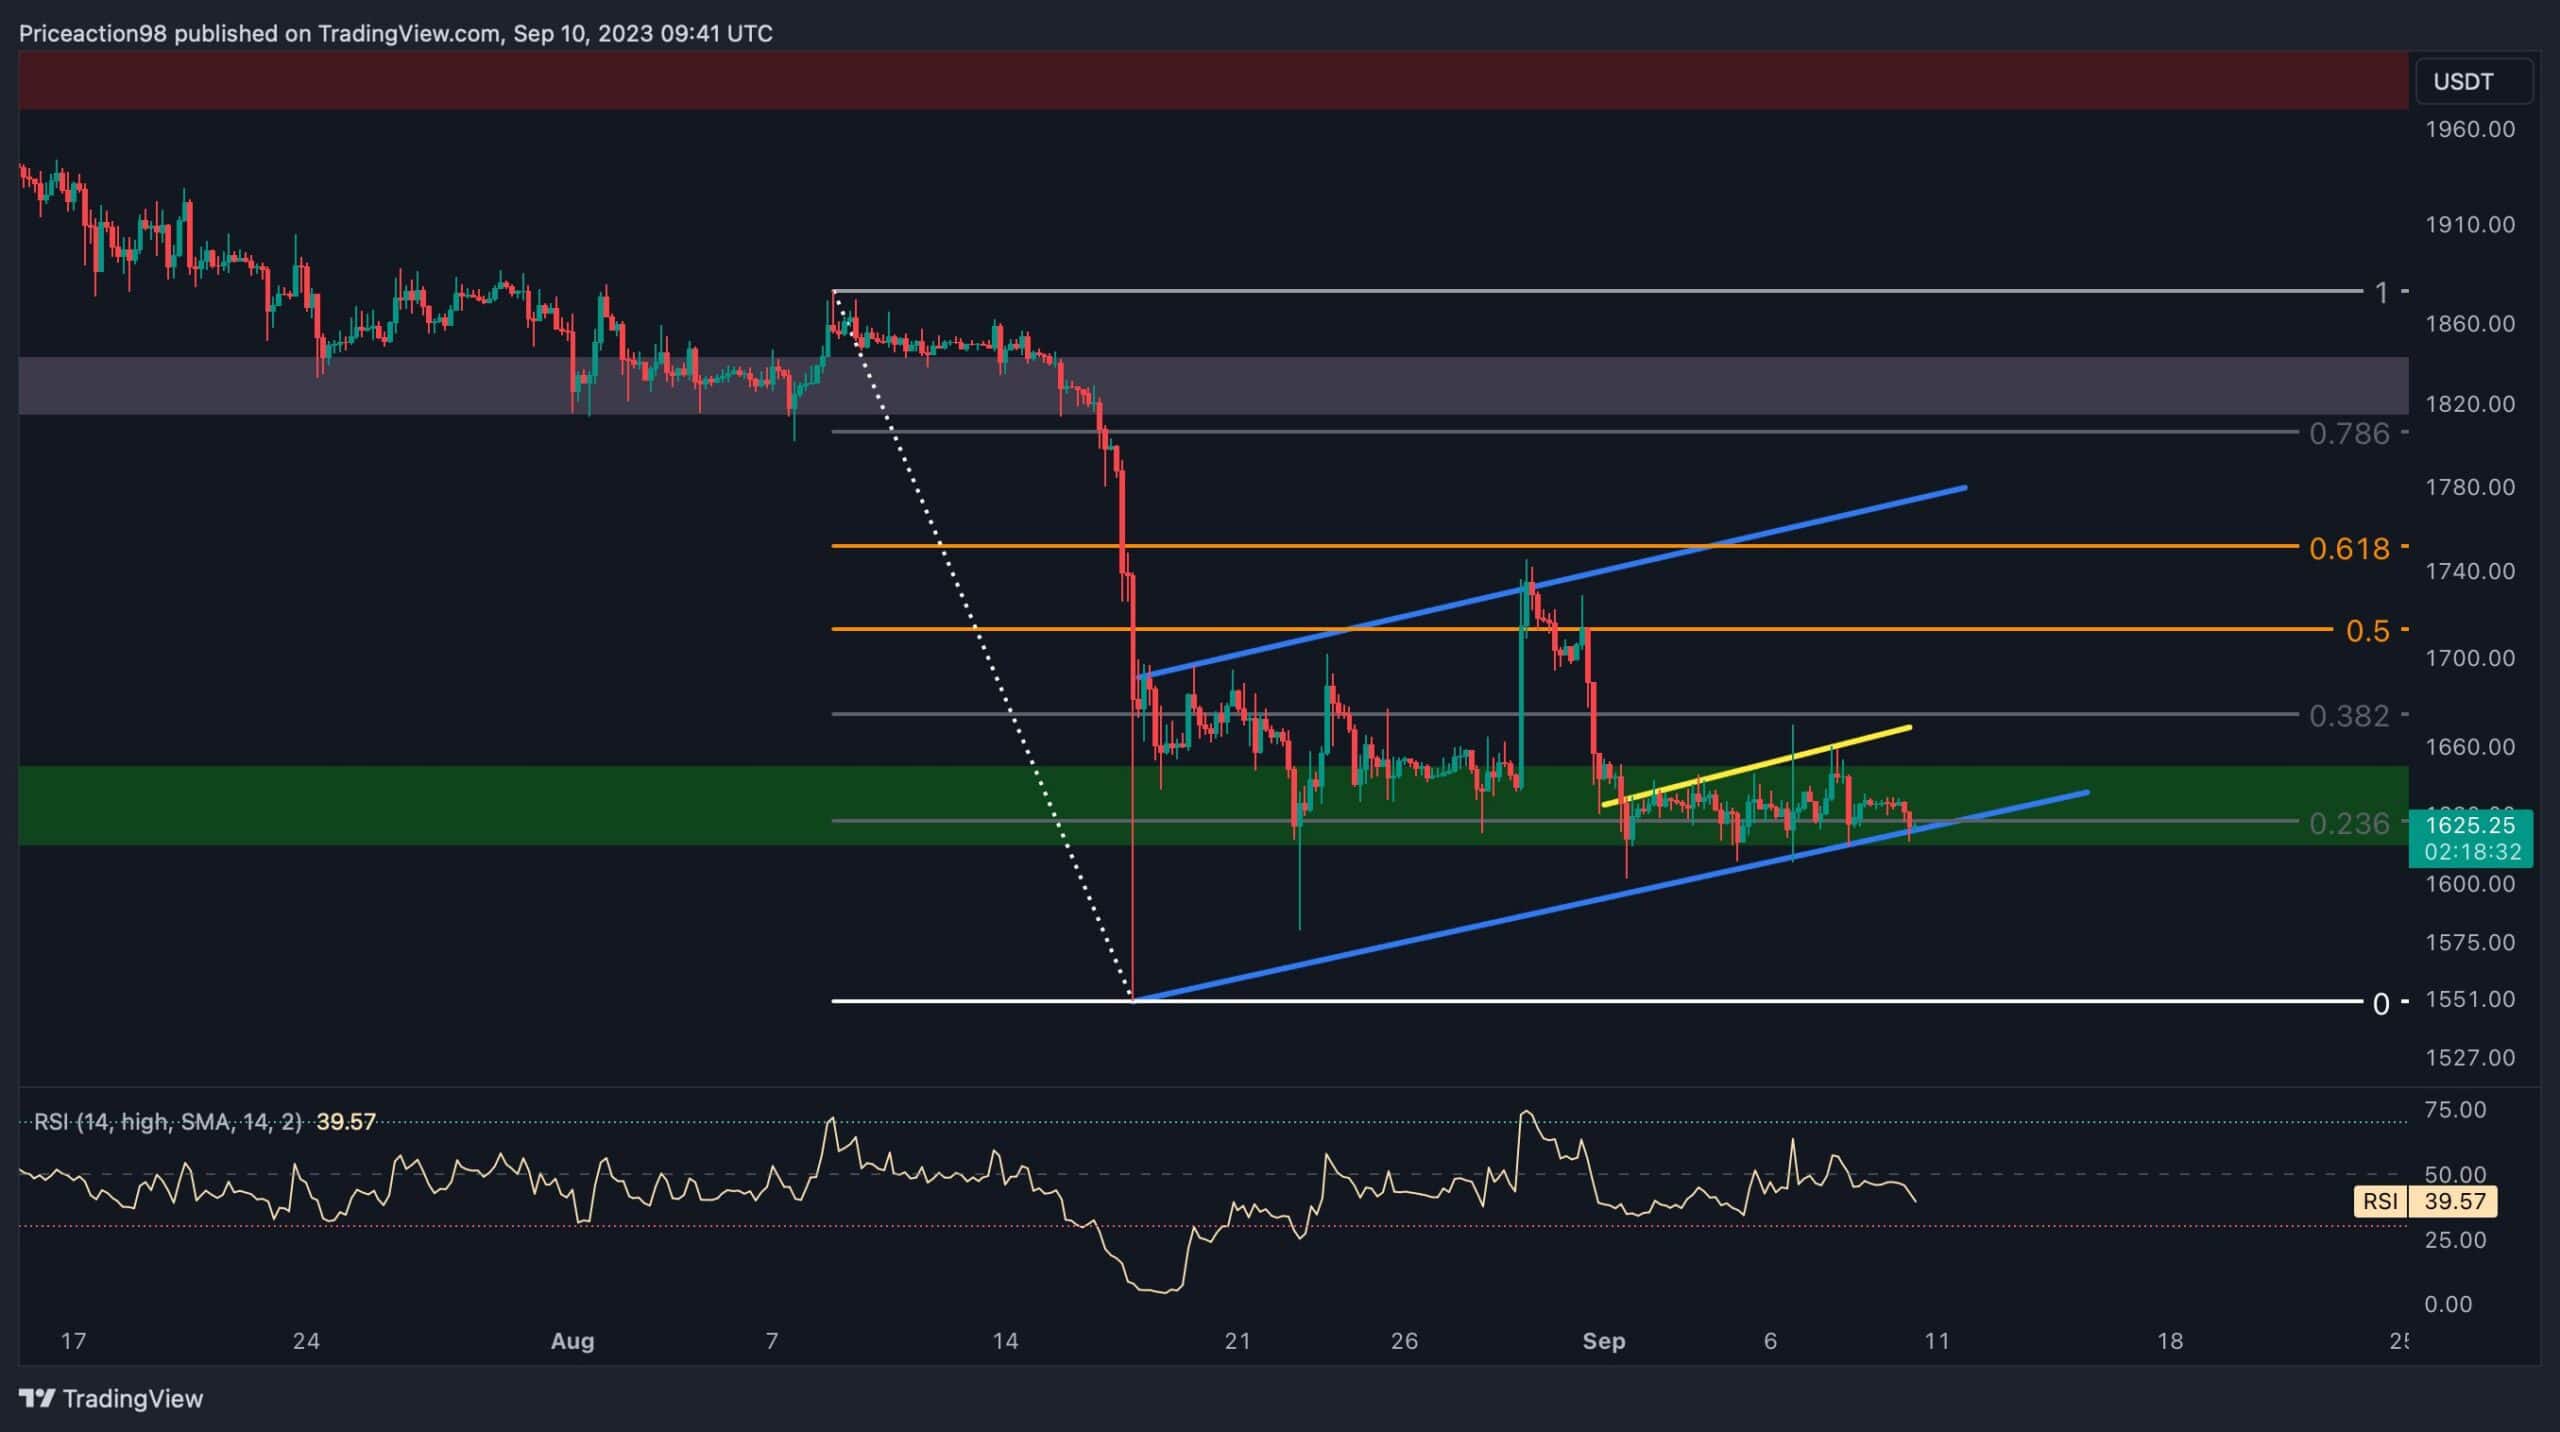2560x1432 pixels.
Task: Click the 0.786 Fibonacci level label
Action: pyautogui.click(x=2348, y=434)
